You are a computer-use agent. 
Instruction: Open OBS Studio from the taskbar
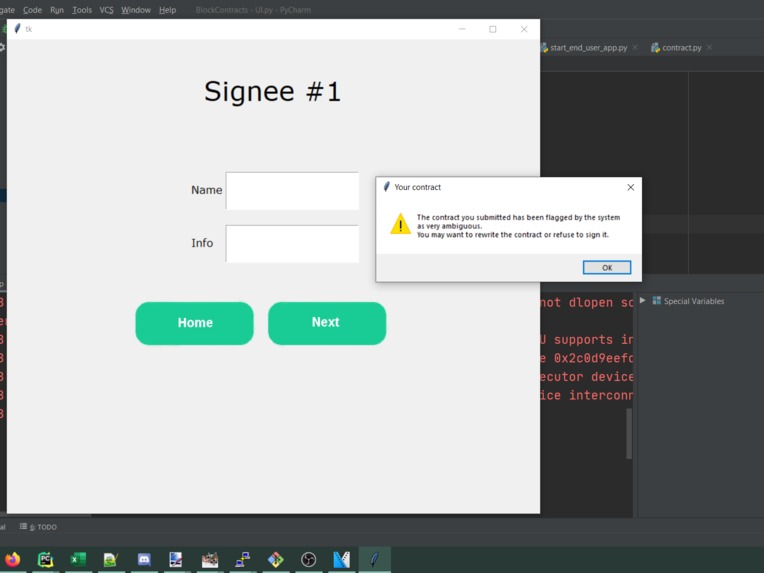308,559
